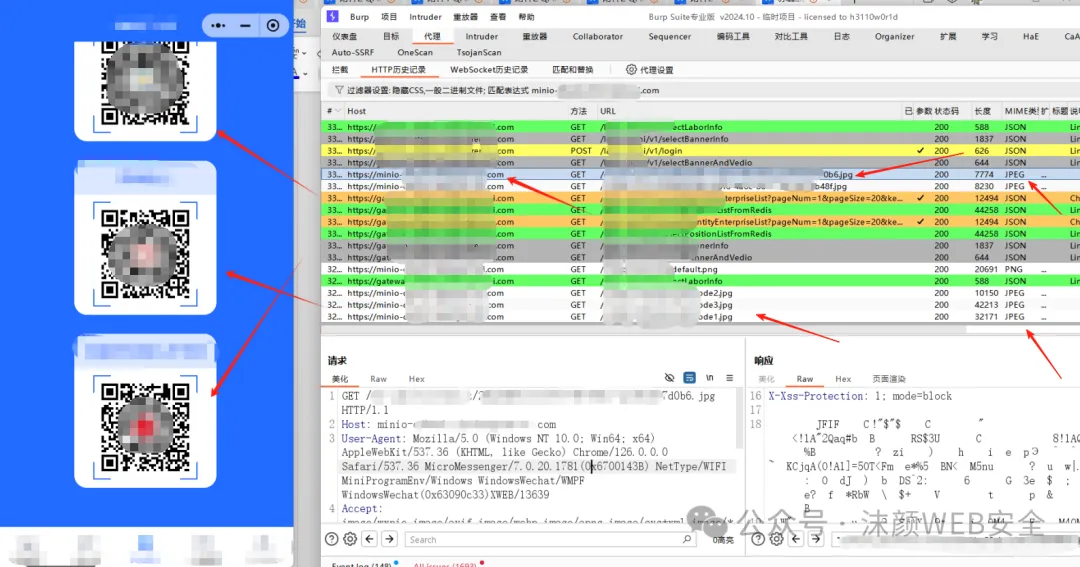Sort by the # column dropdown arrow

338,111
